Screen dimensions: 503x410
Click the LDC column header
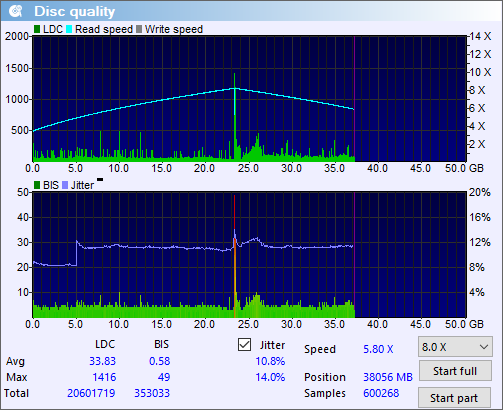coord(105,344)
